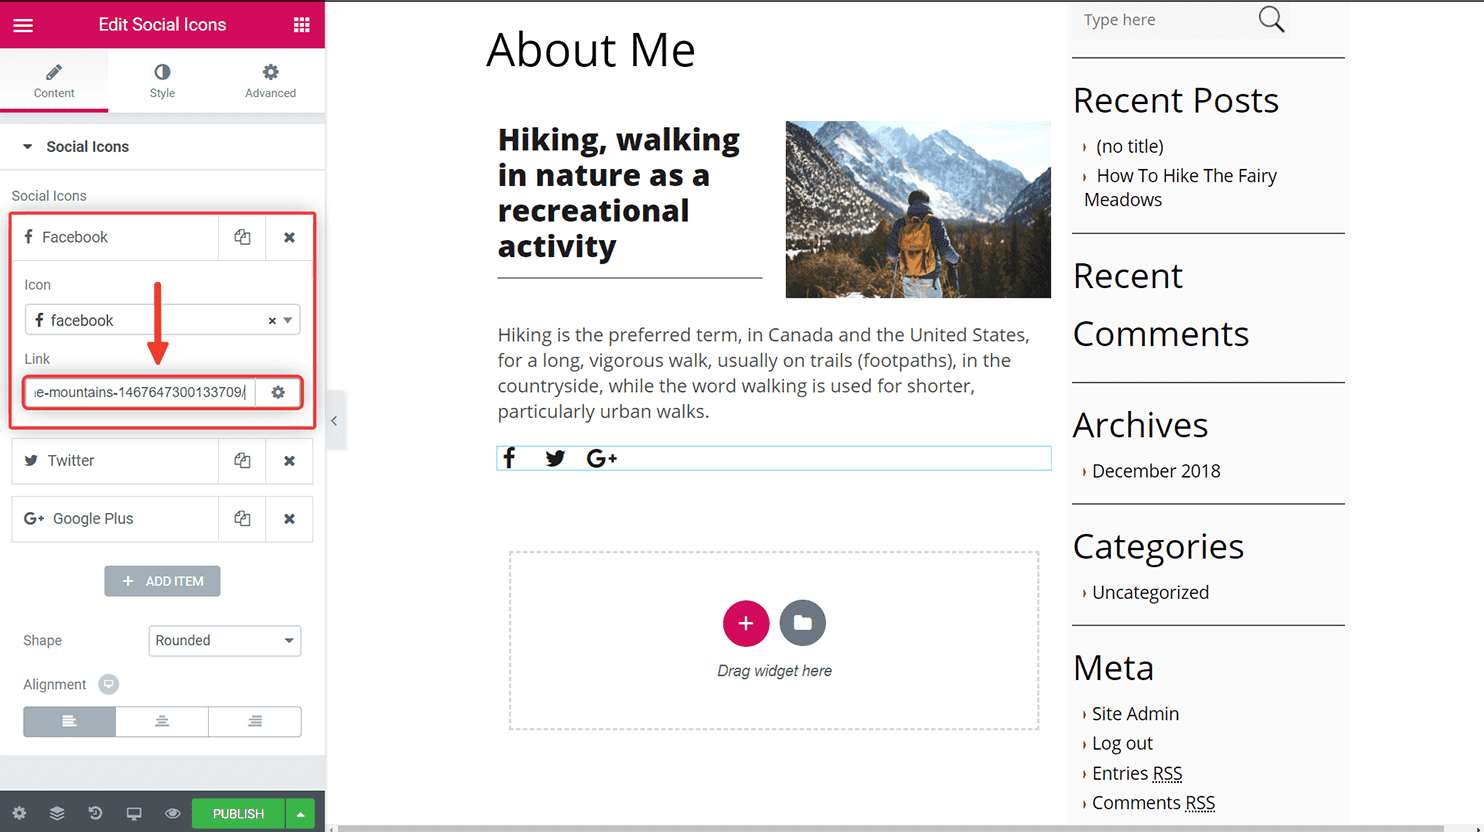
Task: Align social icons right
Action: (x=255, y=722)
